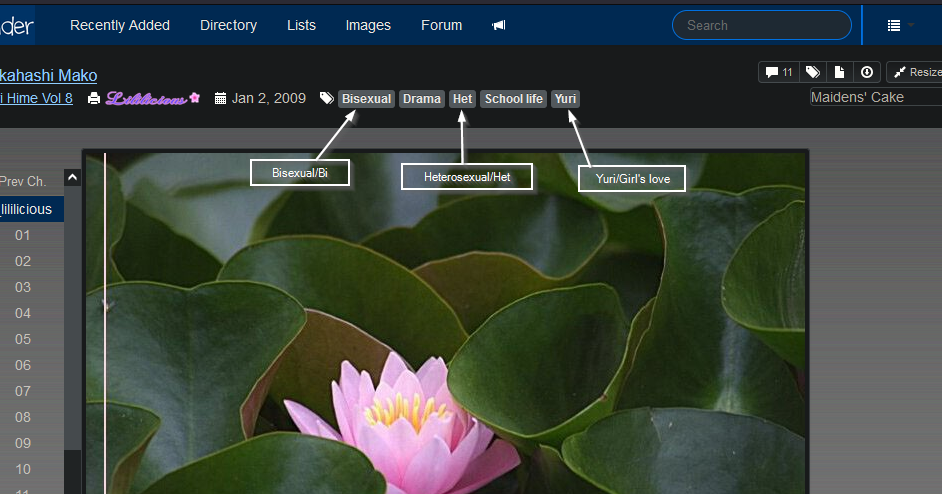This screenshot has width=942, height=494.
Task: Go to the Directory page
Action: click(228, 25)
